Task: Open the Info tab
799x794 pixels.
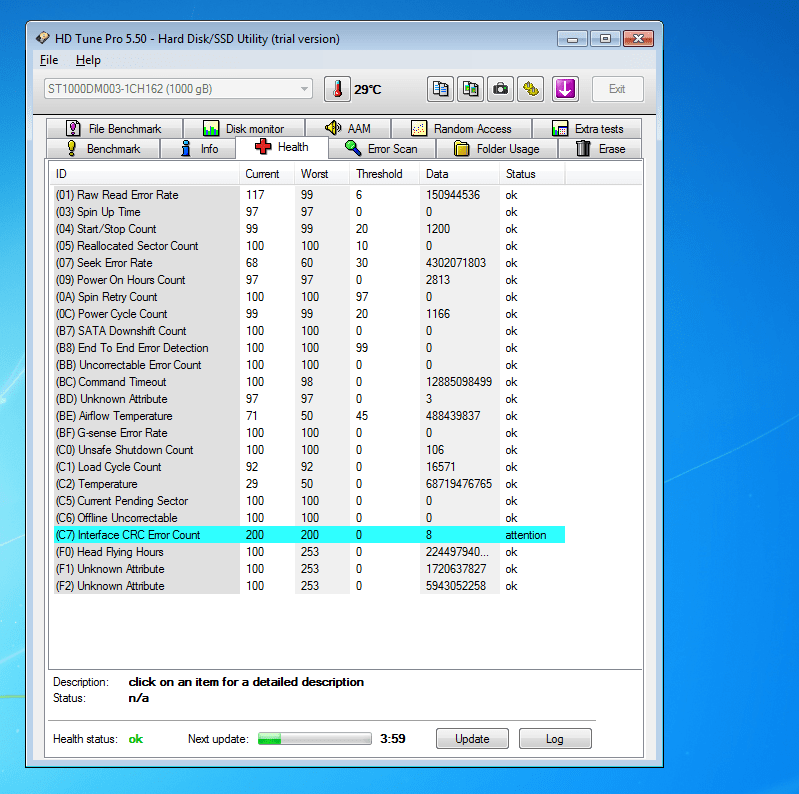Action: 198,149
